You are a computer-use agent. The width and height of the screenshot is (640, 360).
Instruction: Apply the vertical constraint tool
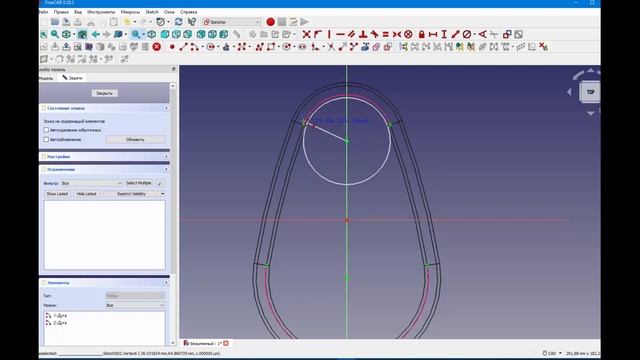329,34
